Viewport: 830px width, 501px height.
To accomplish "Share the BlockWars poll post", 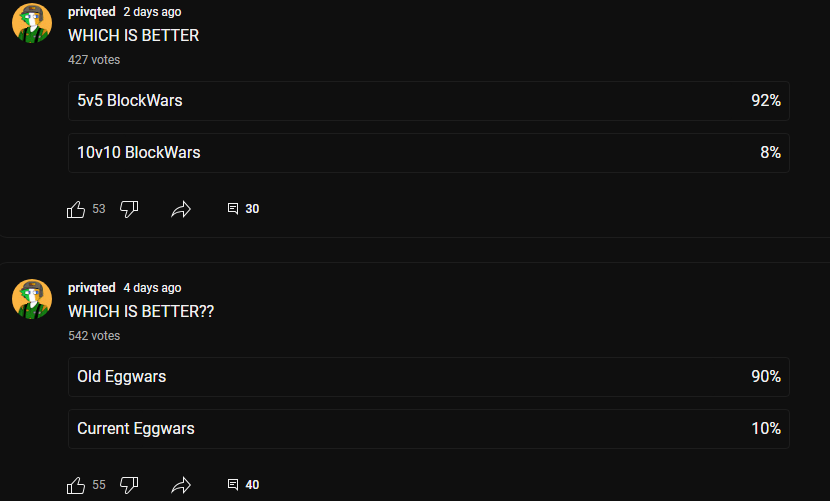I will pyautogui.click(x=181, y=209).
